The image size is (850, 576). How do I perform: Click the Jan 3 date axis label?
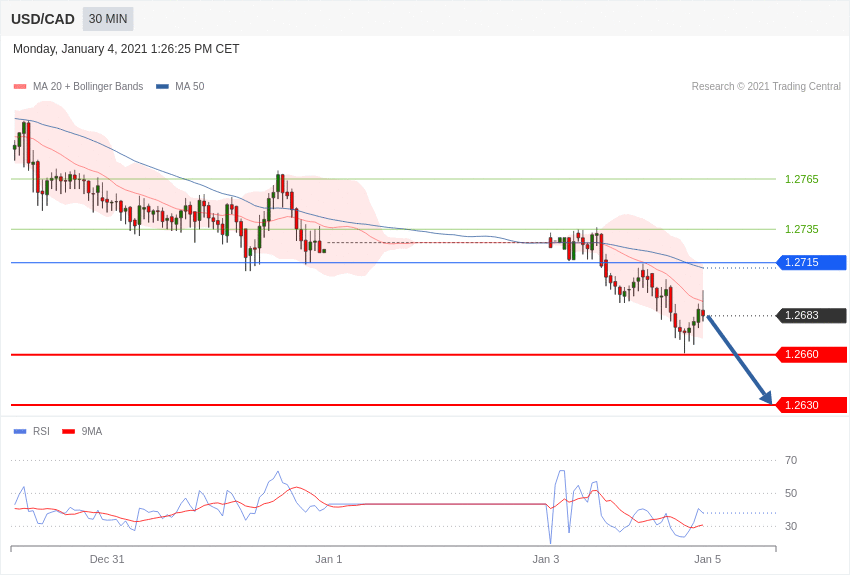coord(545,560)
